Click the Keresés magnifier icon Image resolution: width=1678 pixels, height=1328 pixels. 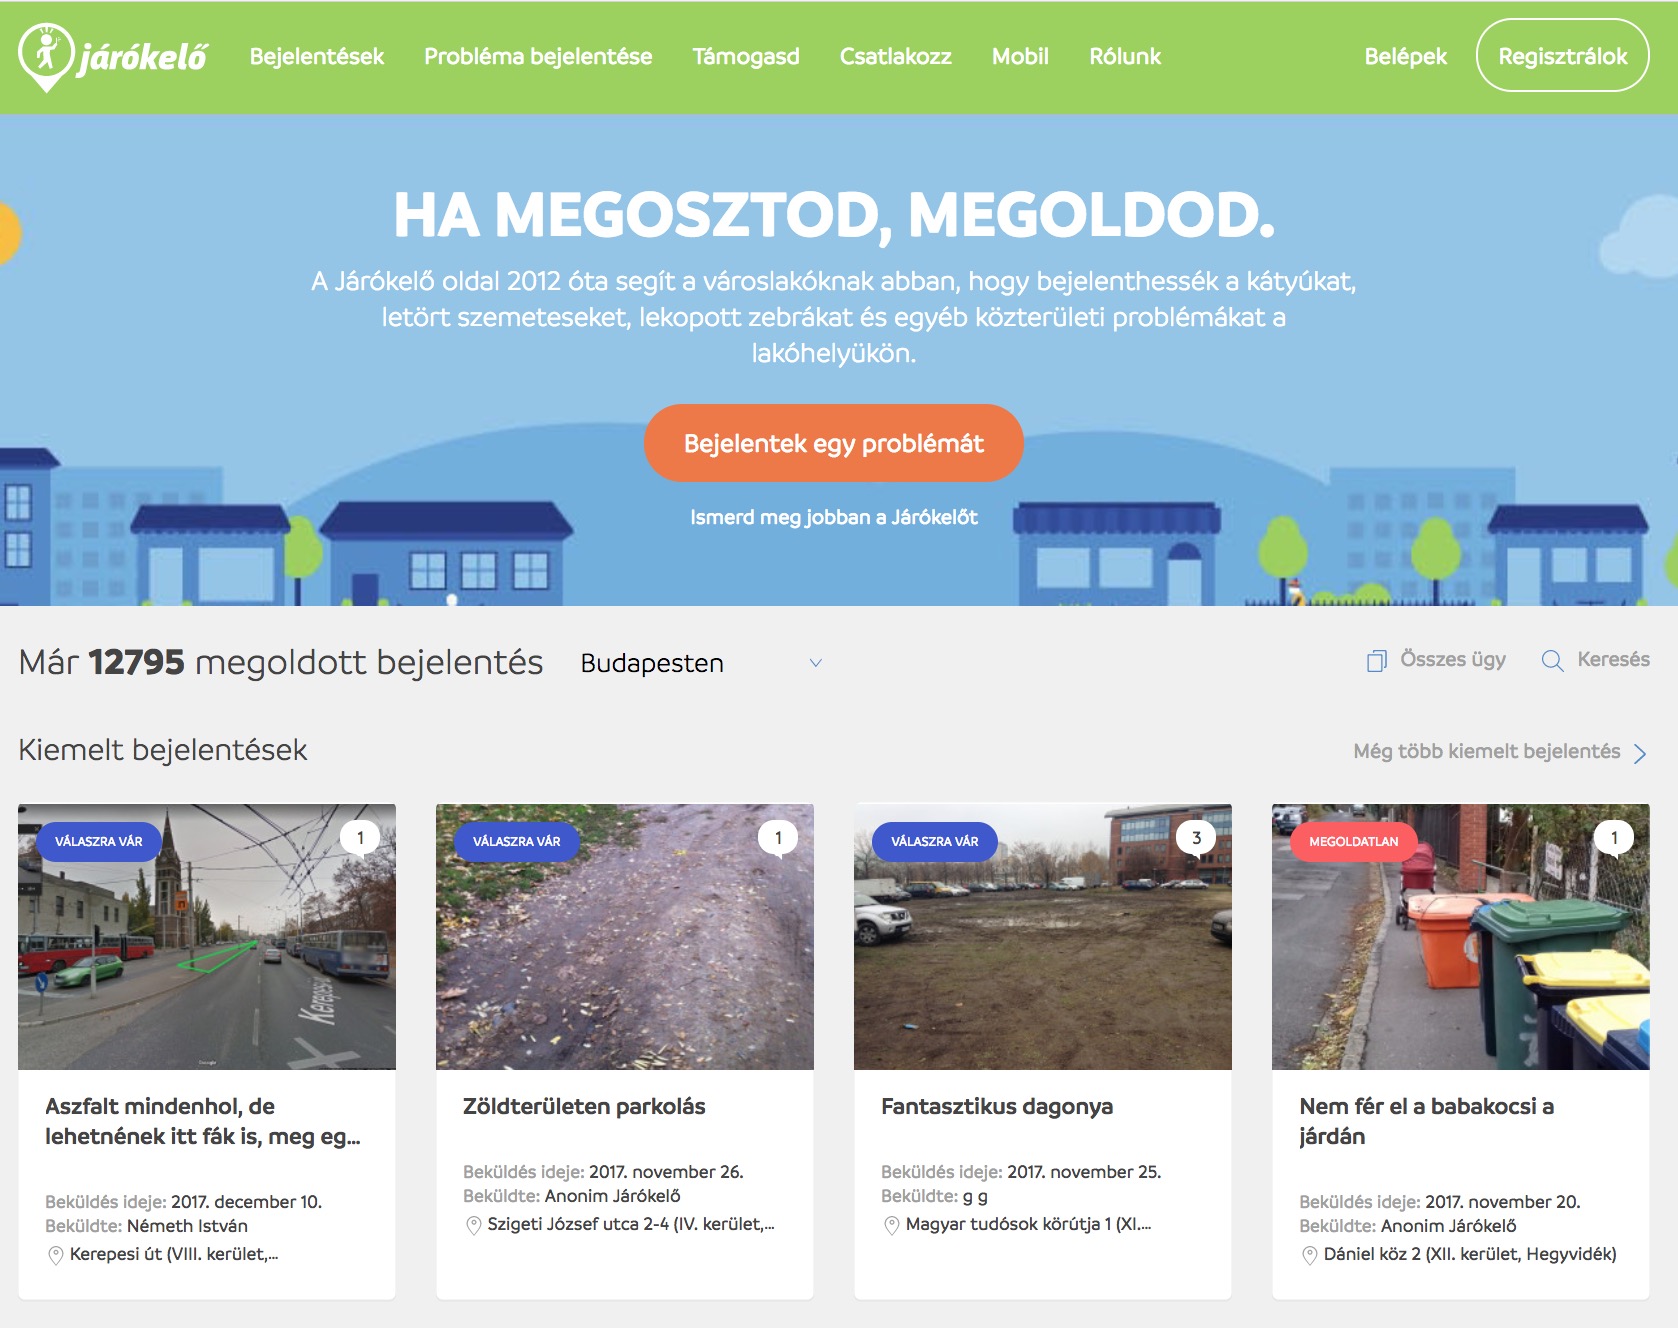click(x=1552, y=661)
